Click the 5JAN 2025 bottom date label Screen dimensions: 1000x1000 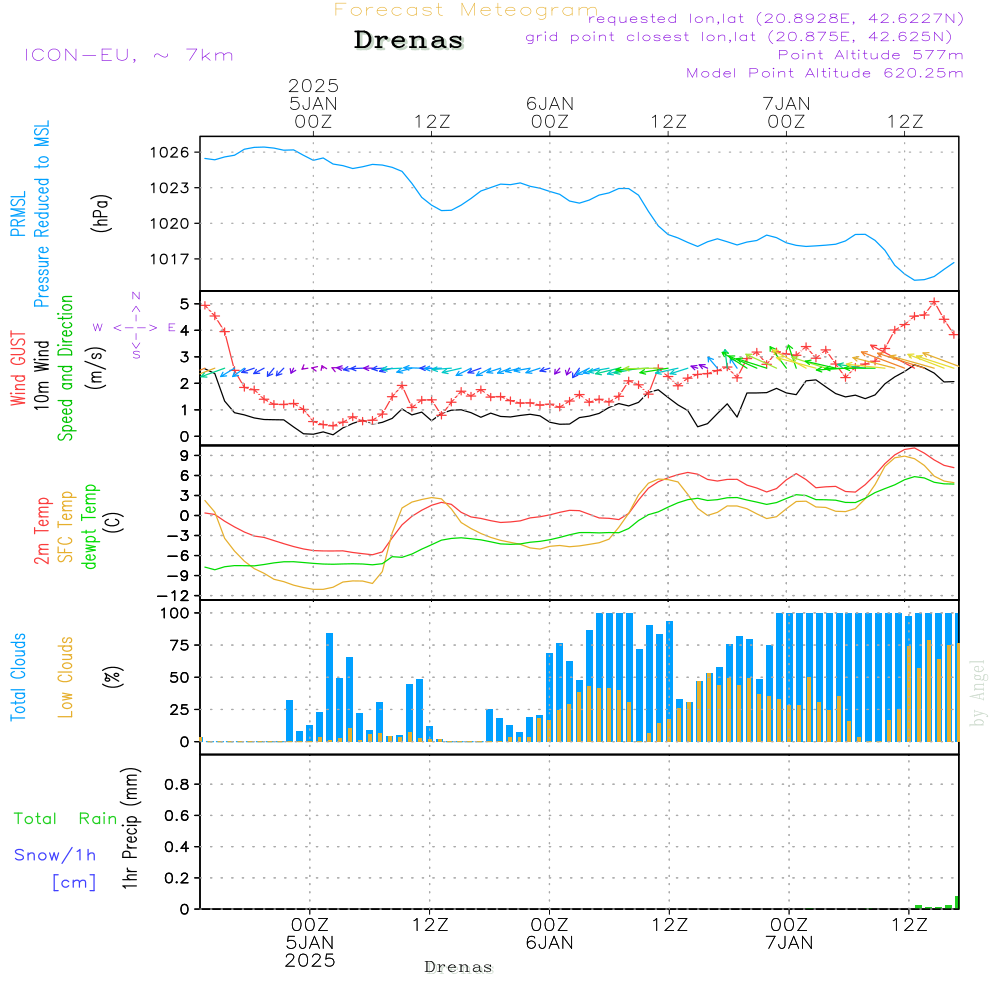pyautogui.click(x=310, y=952)
